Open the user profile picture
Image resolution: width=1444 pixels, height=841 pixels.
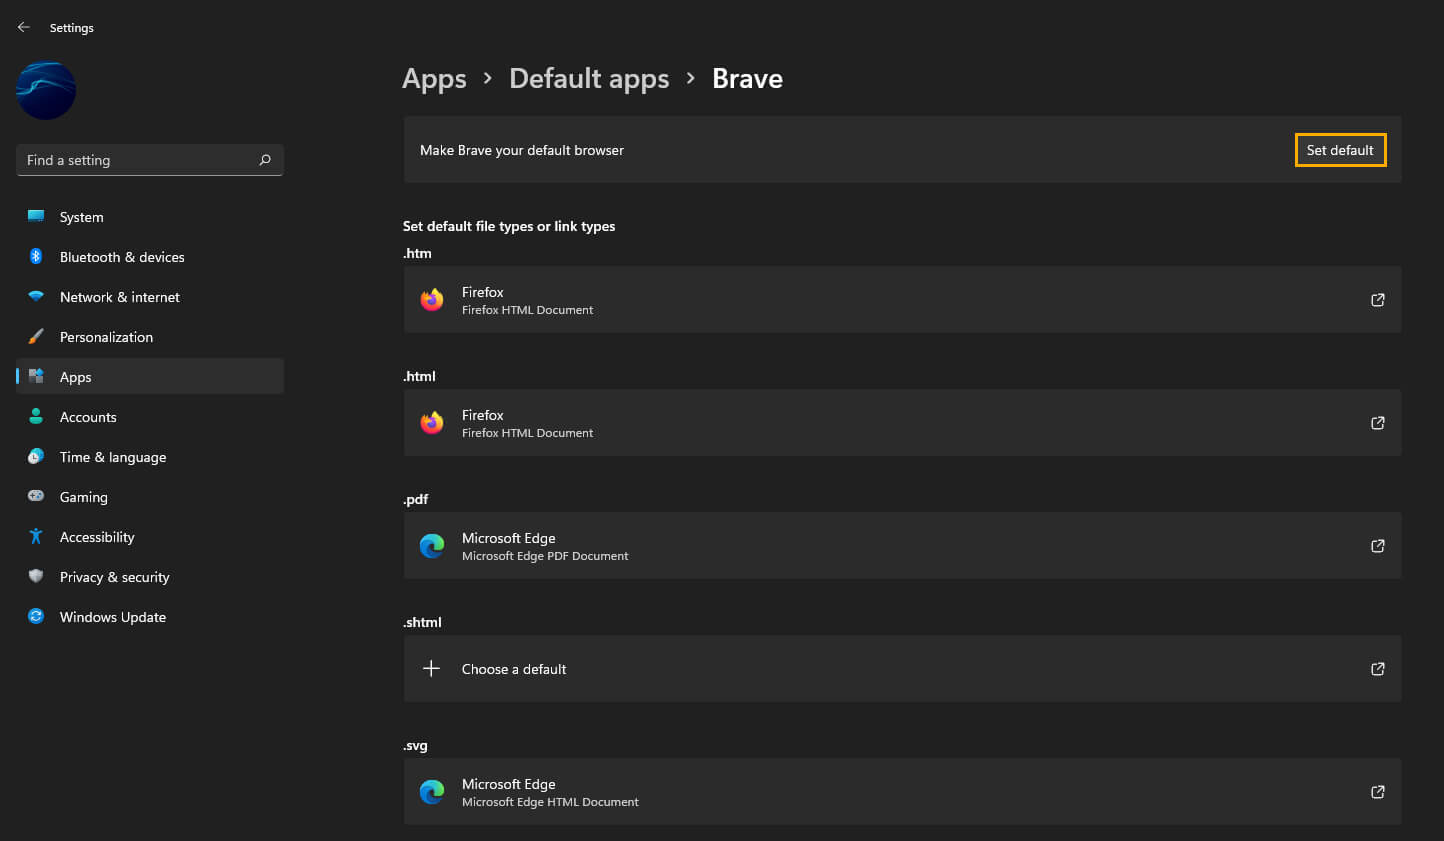pos(46,91)
